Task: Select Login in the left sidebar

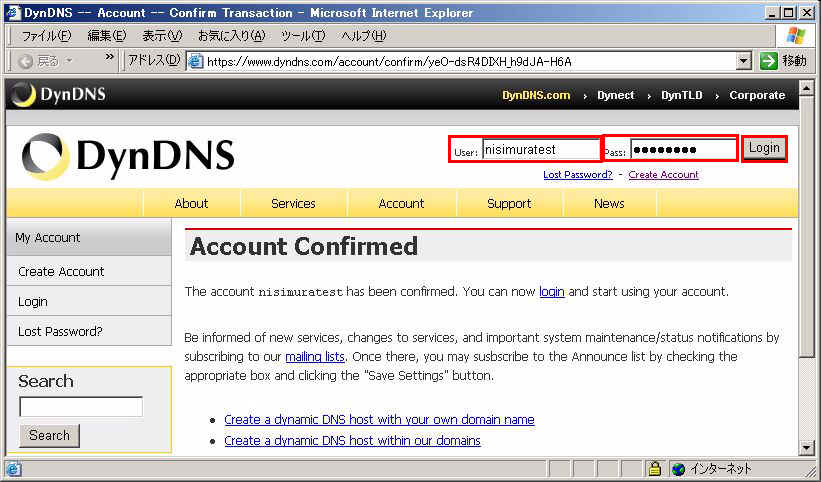Action: [89, 301]
